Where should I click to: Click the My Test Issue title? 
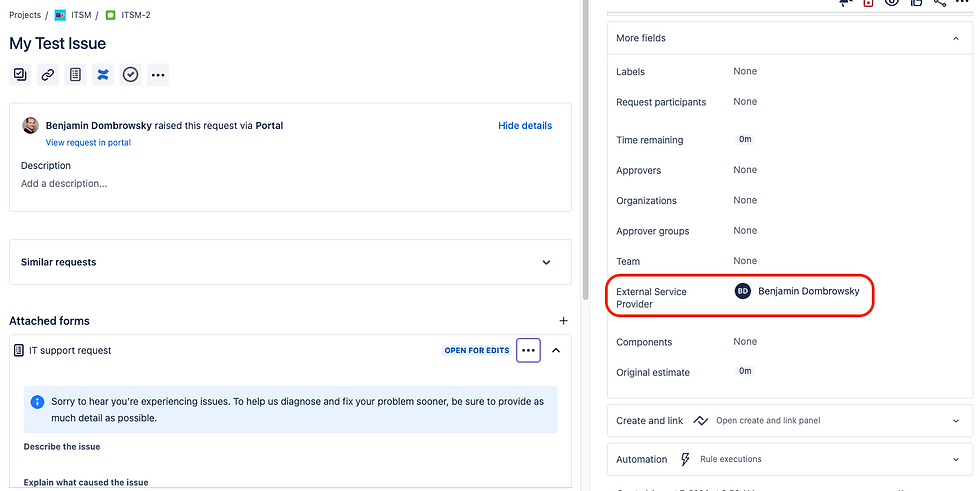coord(58,44)
